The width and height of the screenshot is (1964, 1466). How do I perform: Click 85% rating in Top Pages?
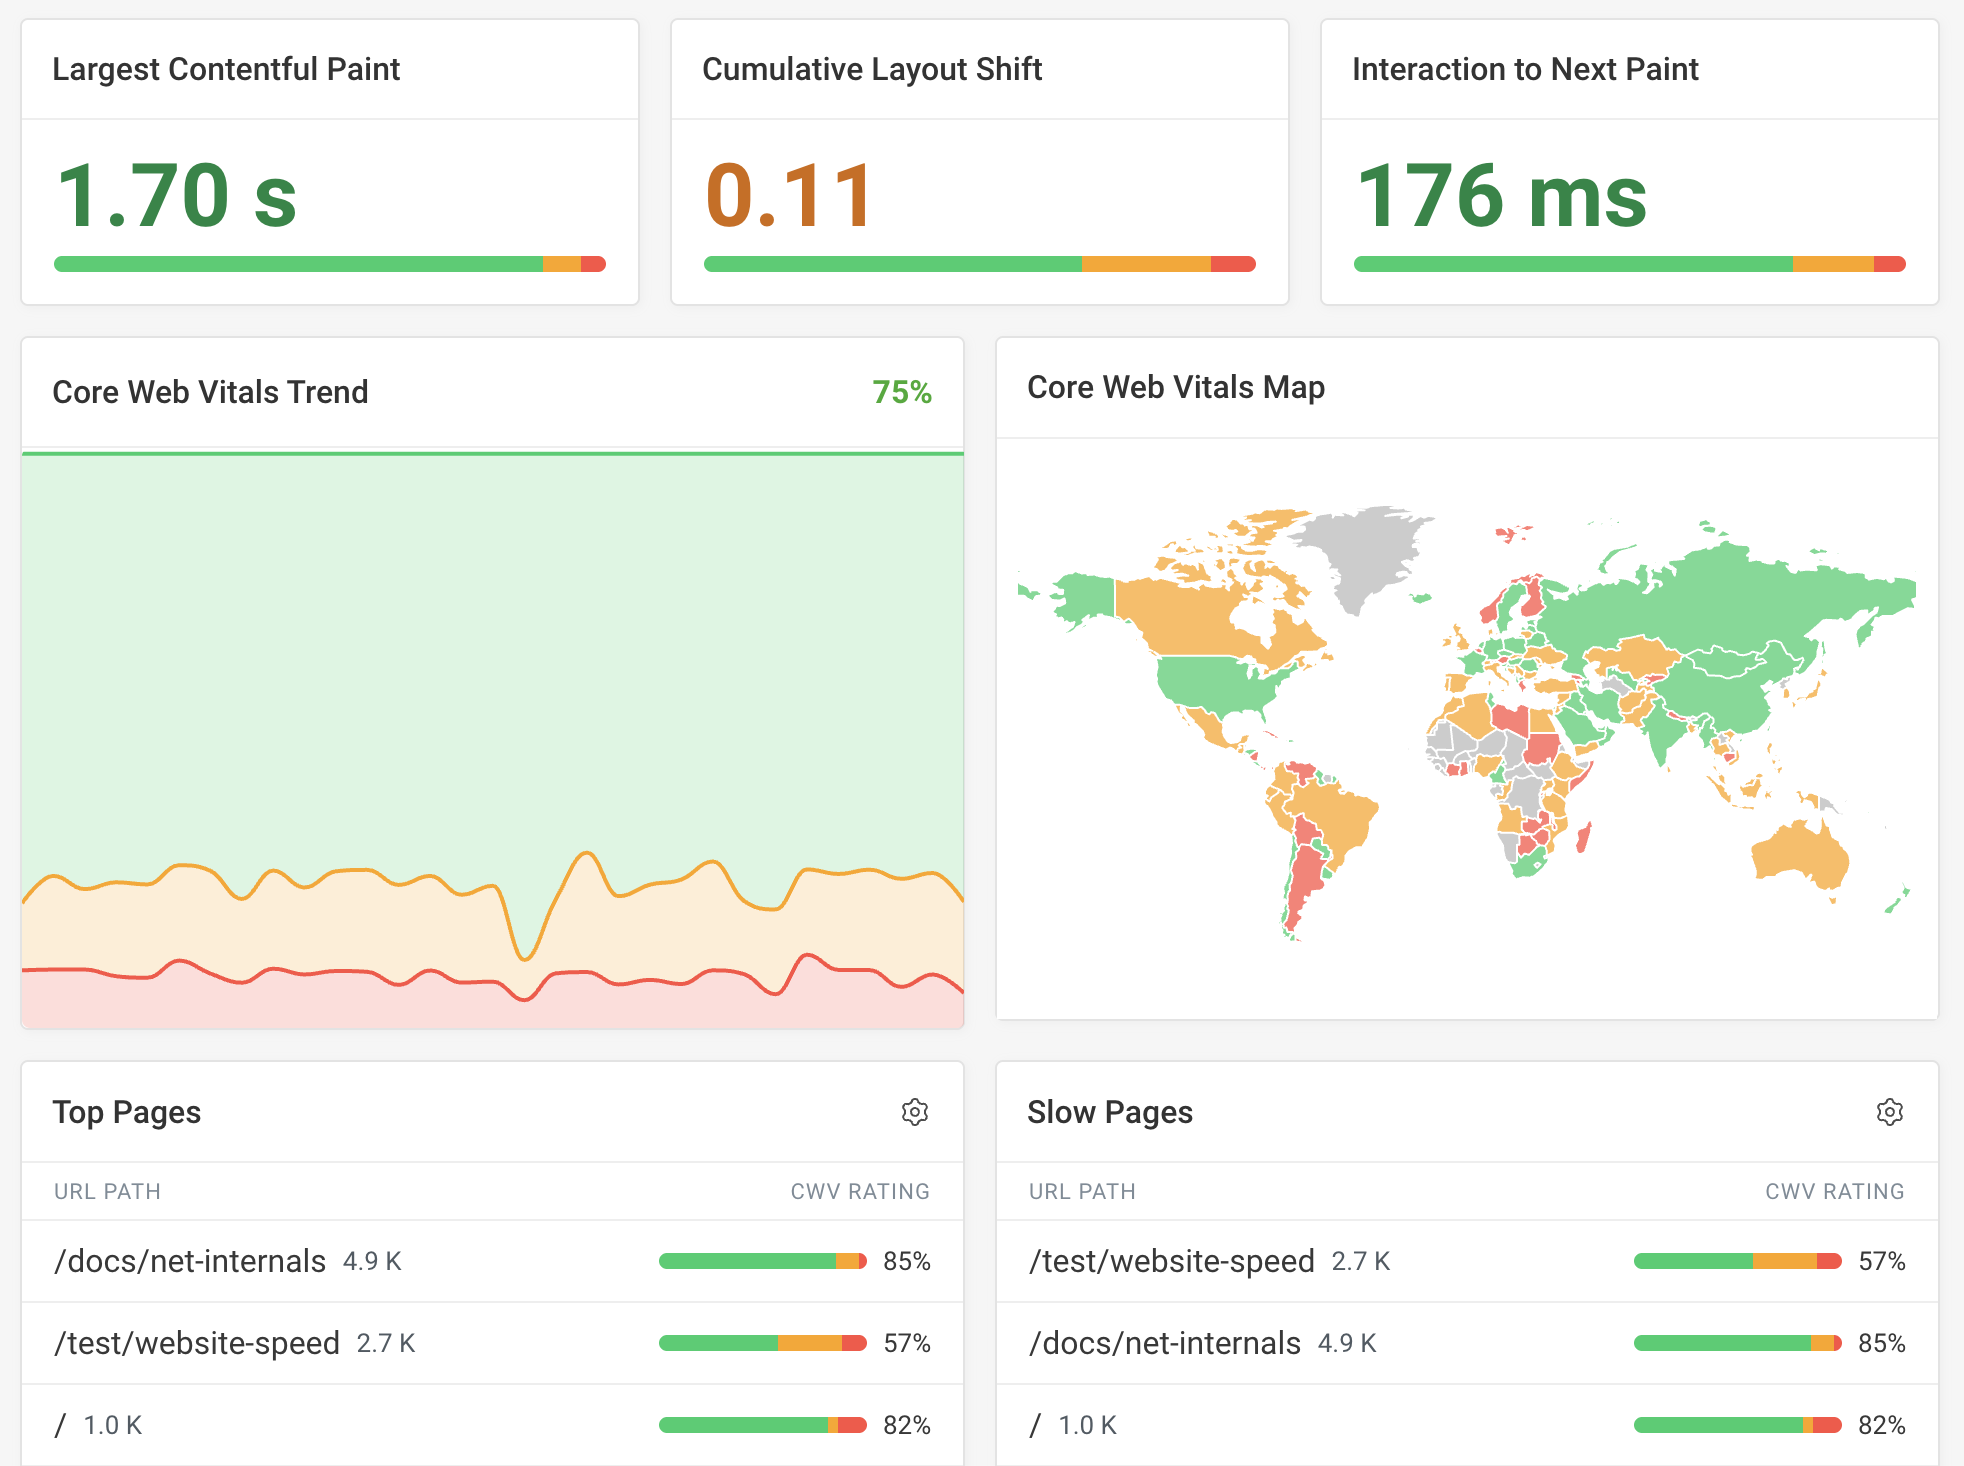907,1261
